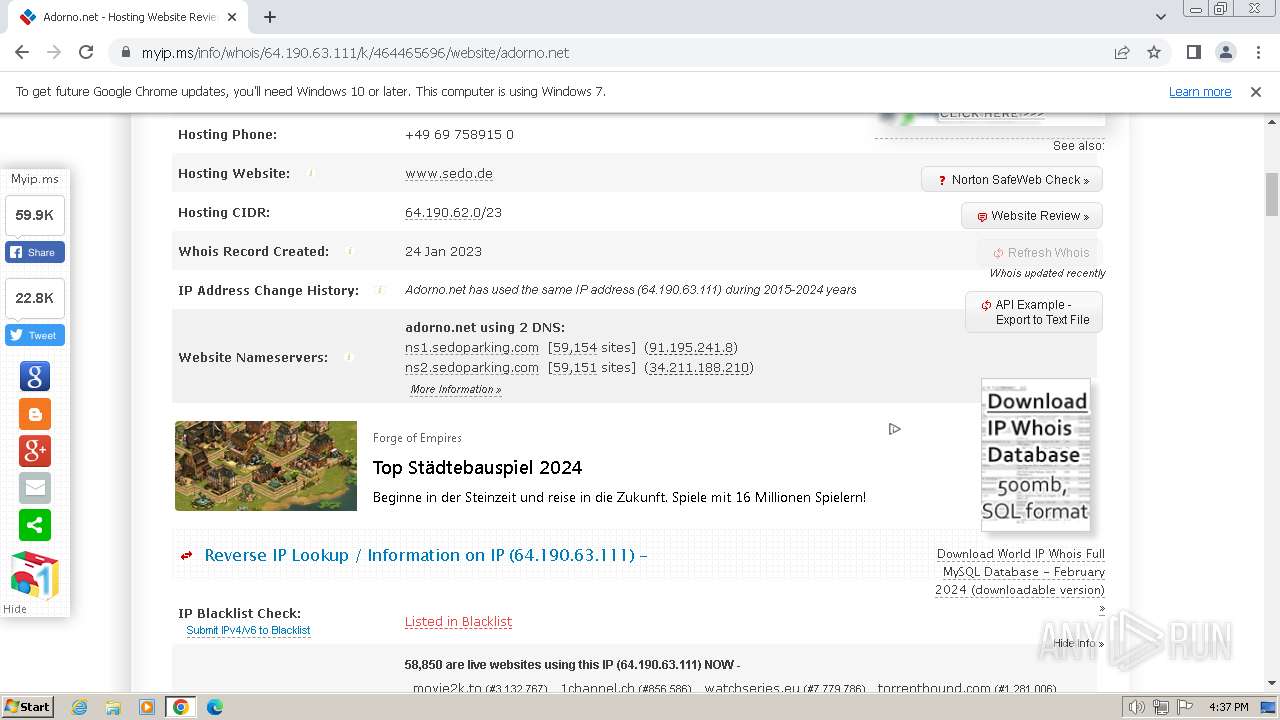Open IP 91.195.241.8 link

point(691,348)
